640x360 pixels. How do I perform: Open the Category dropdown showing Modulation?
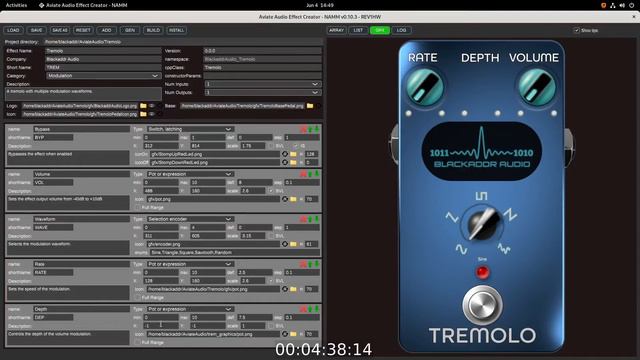click(103, 76)
